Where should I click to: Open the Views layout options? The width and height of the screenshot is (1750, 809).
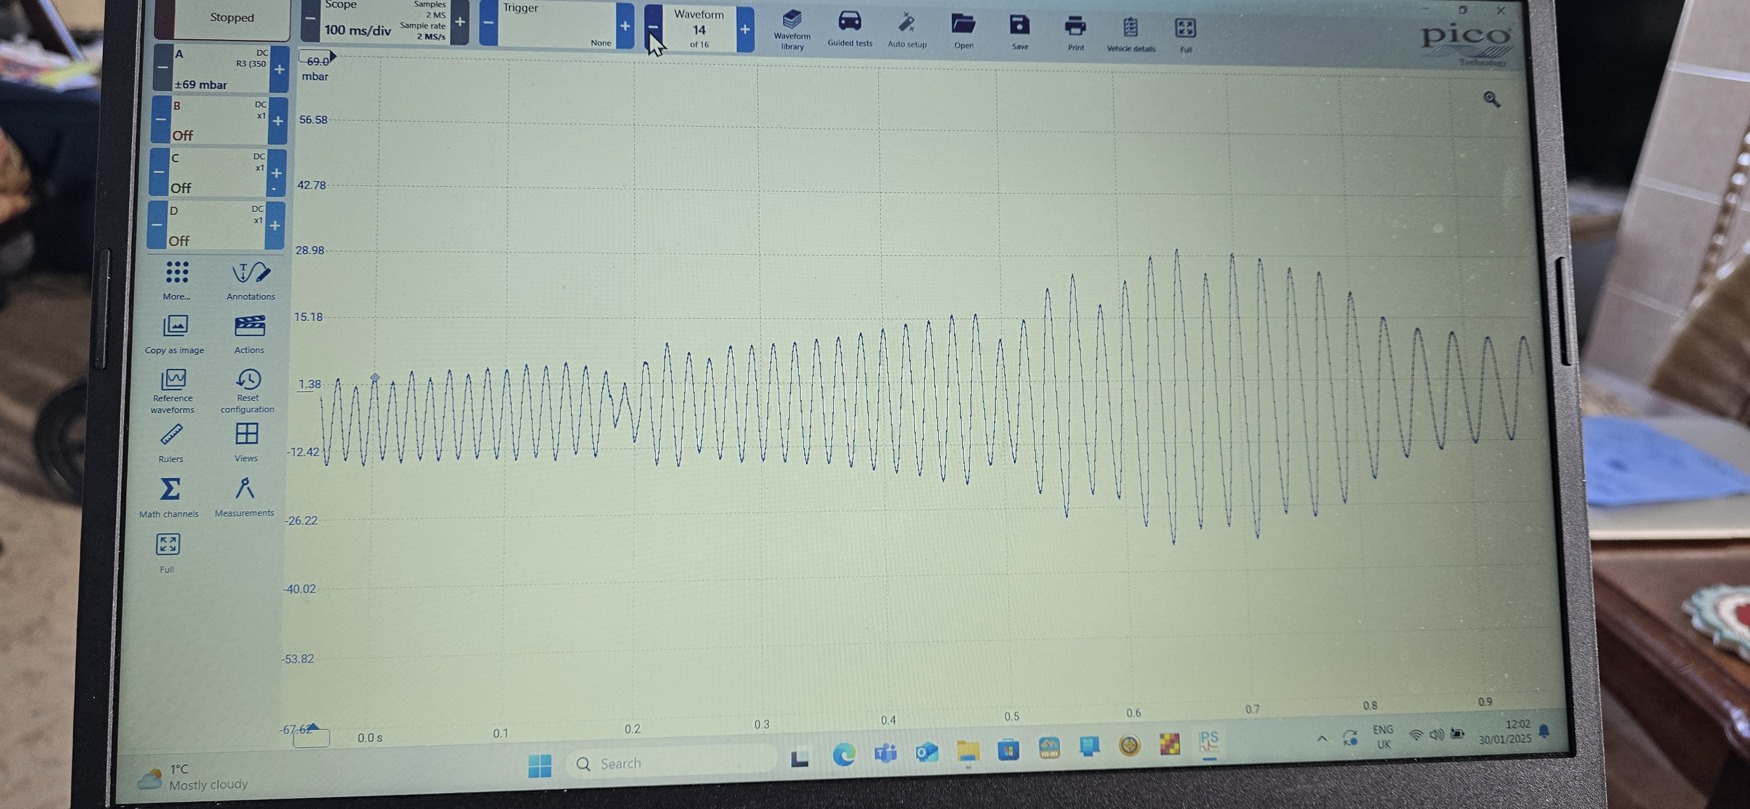coord(246,442)
